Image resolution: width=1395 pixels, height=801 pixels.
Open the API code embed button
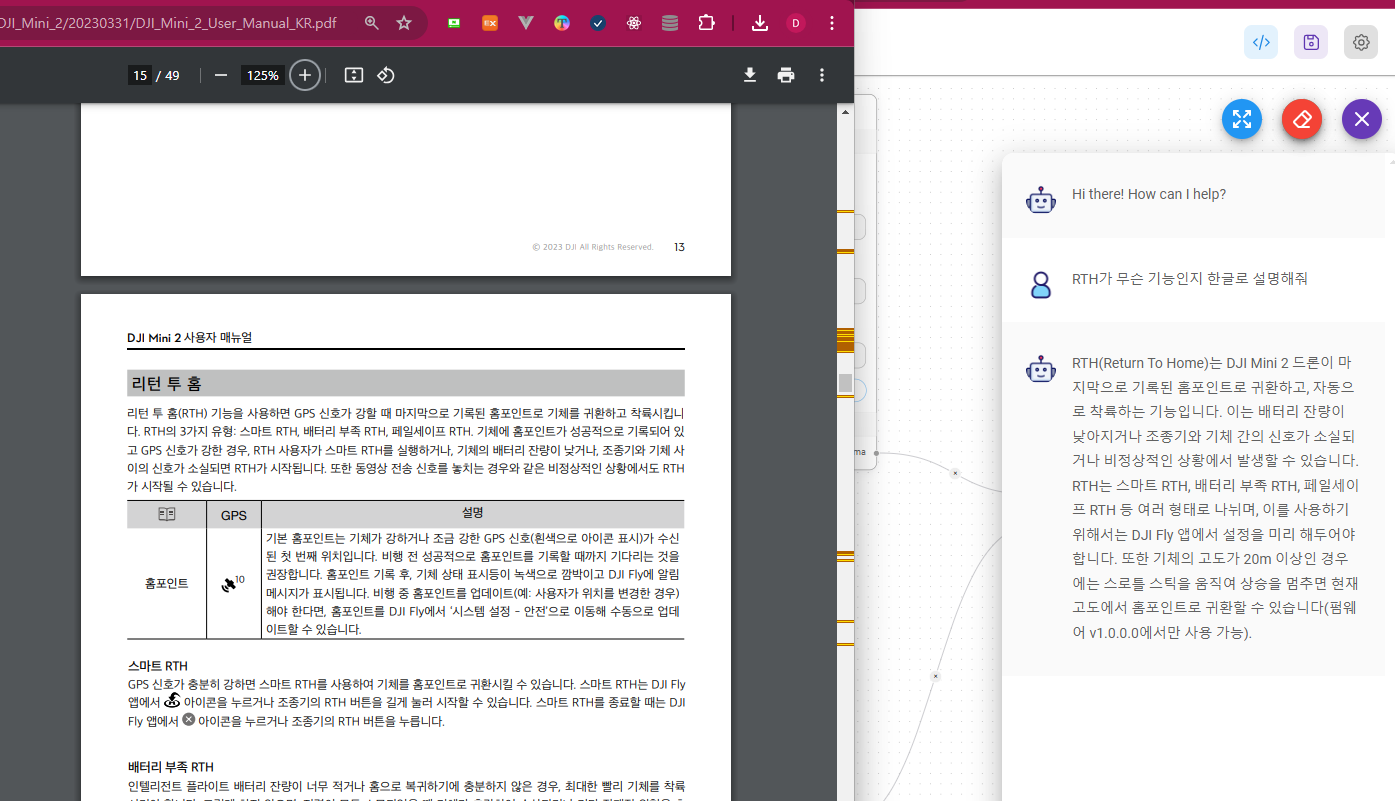tap(1261, 42)
